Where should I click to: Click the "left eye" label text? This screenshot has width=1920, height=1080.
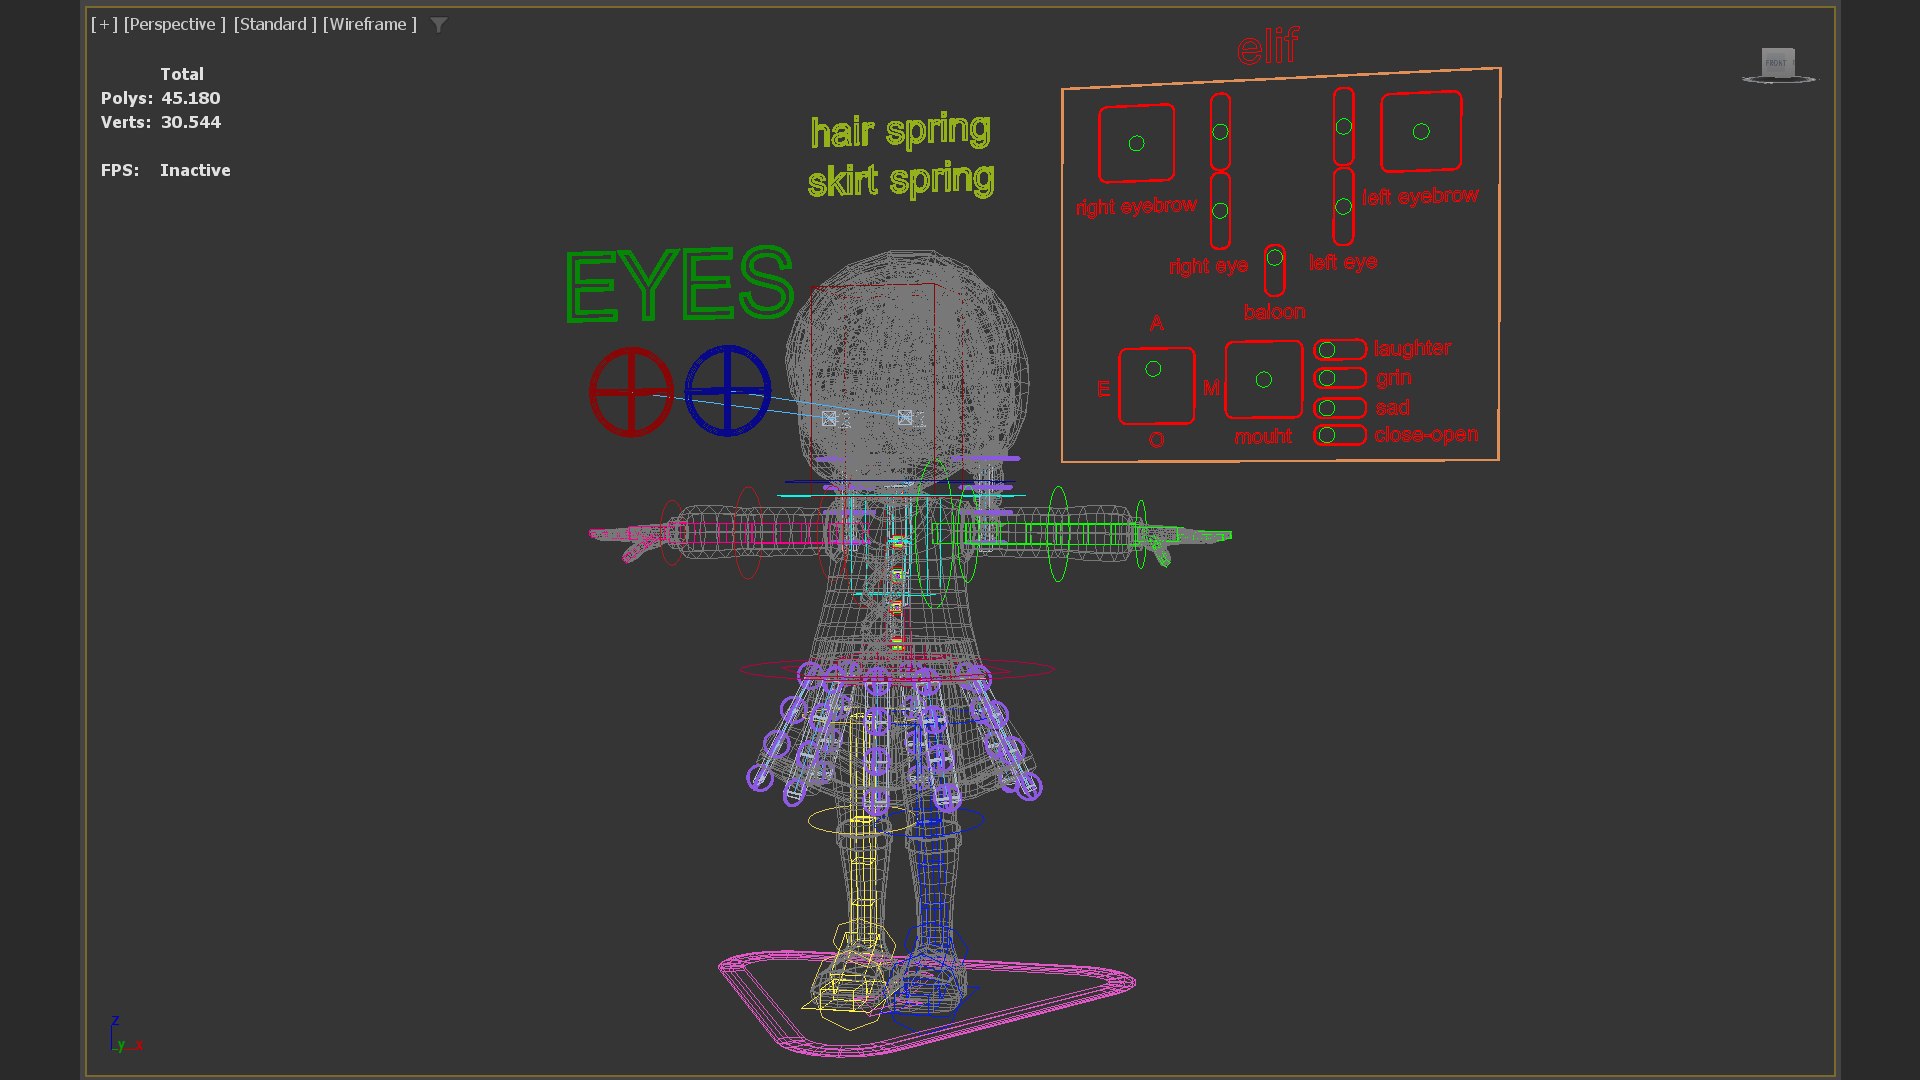(x=1343, y=262)
